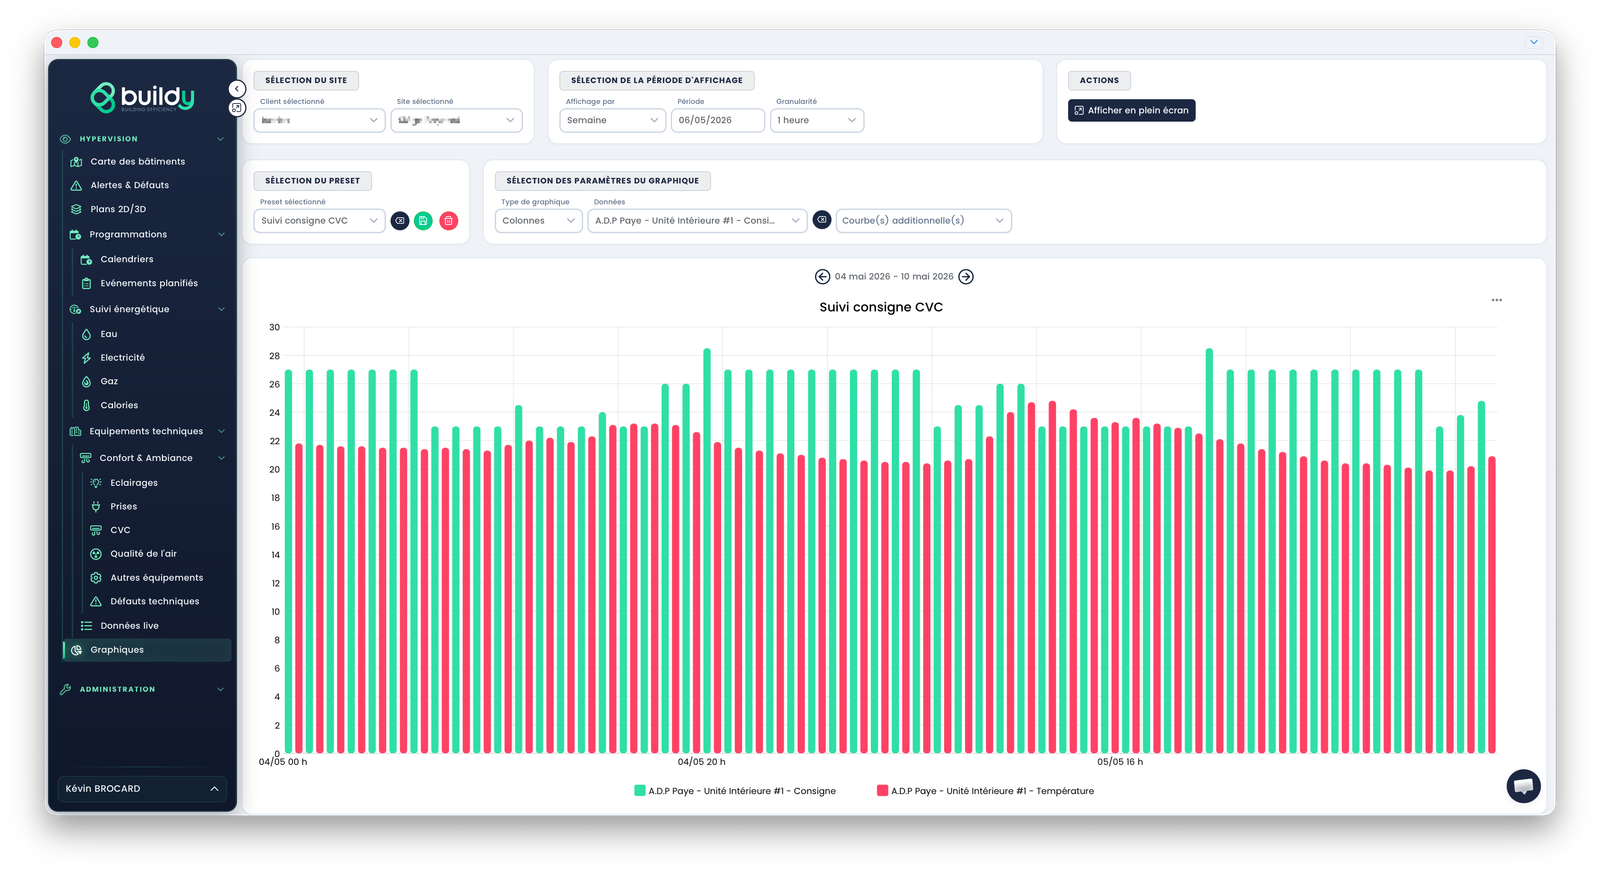Open Eclairages equipment page

tap(134, 483)
